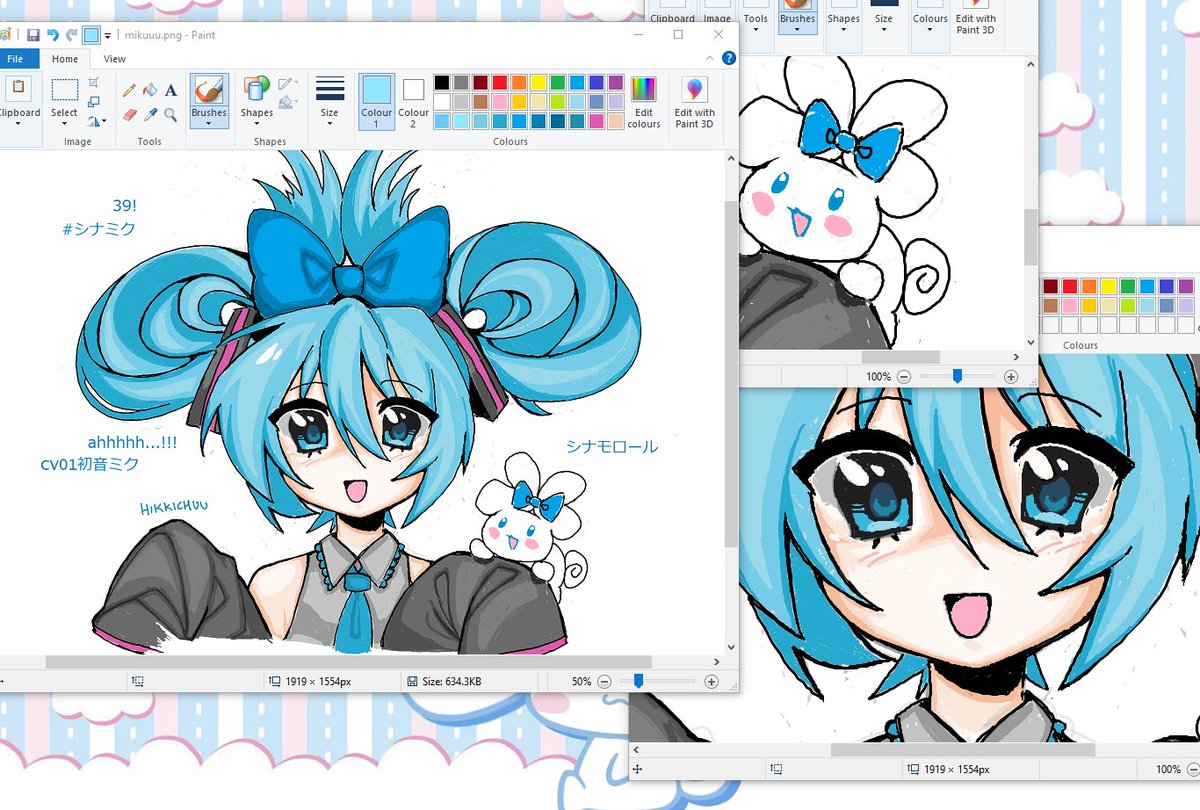1200x810 pixels.
Task: Pick black swatch in mikuuu.png palette
Action: pyautogui.click(x=442, y=83)
